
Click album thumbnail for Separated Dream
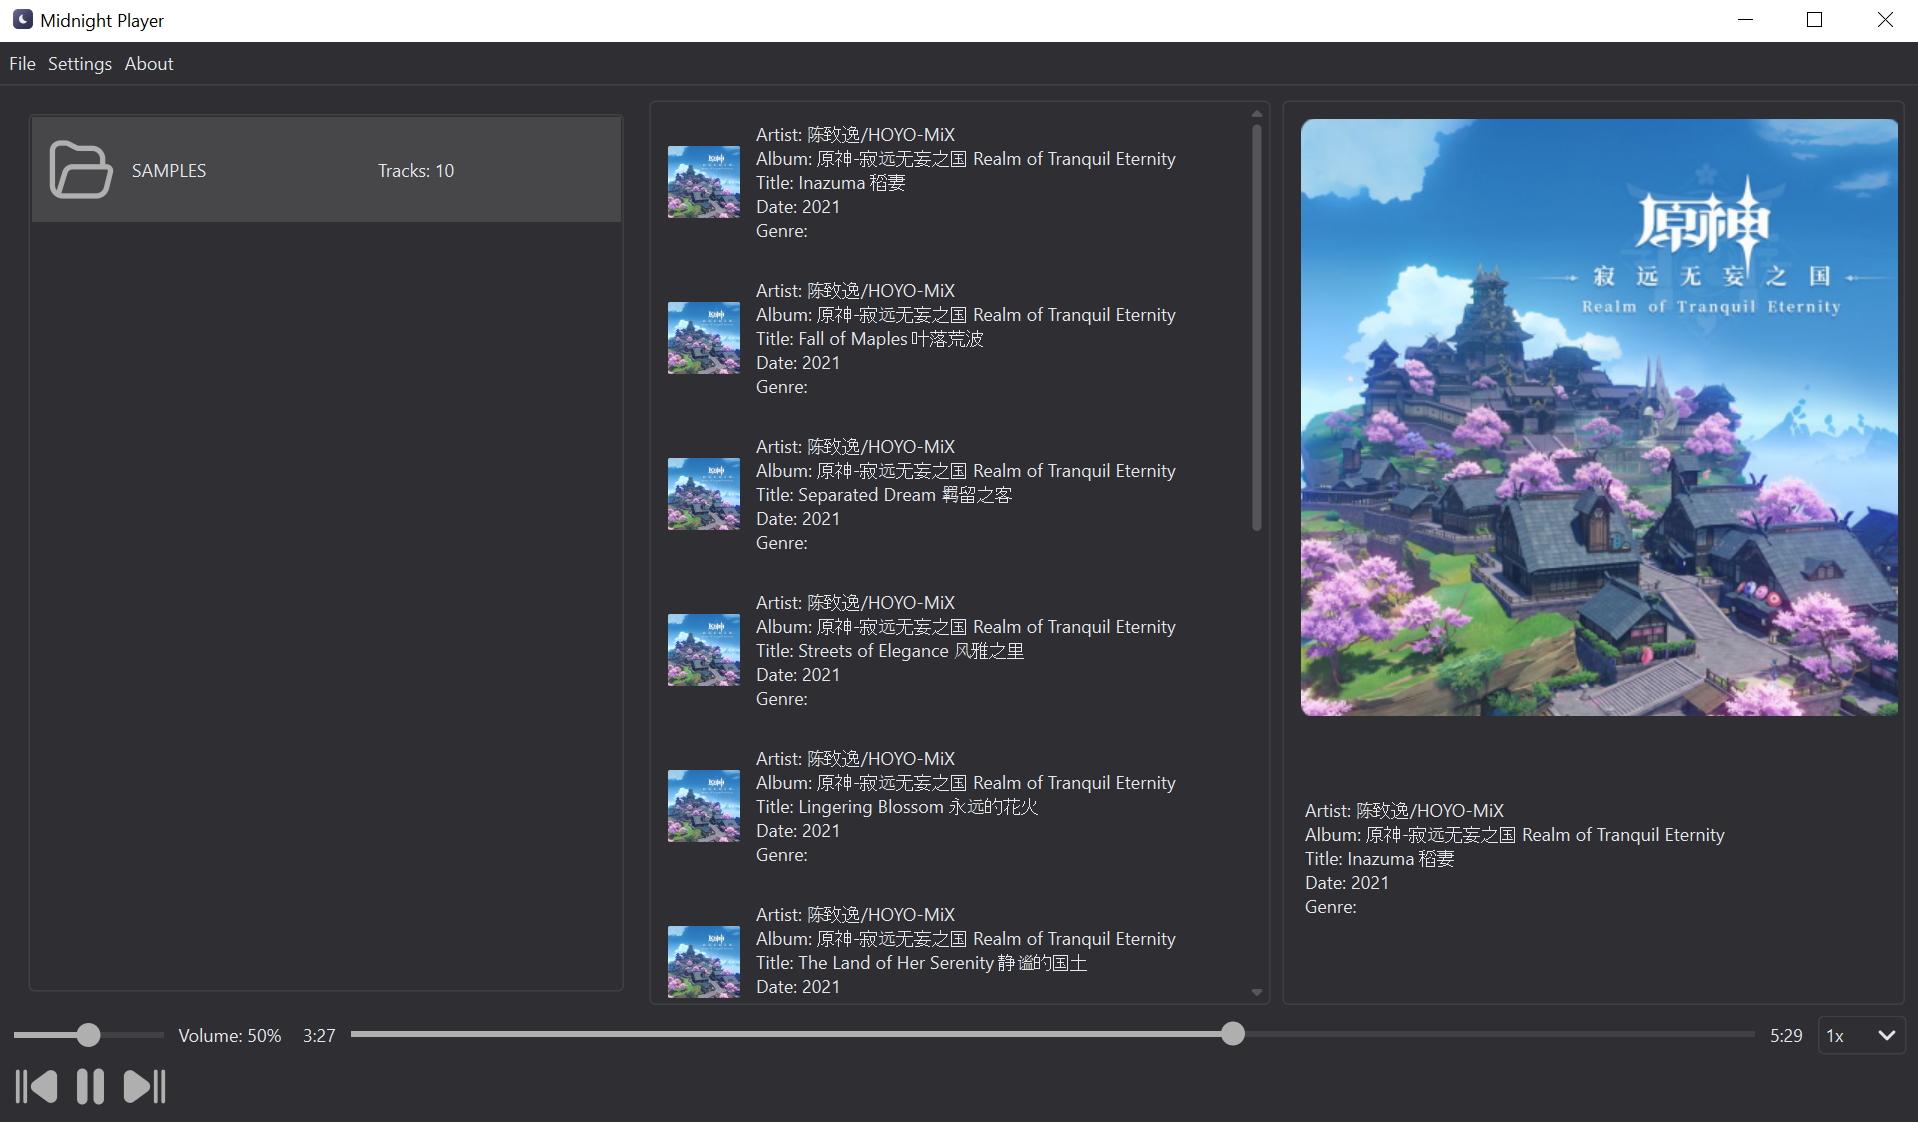tap(704, 494)
